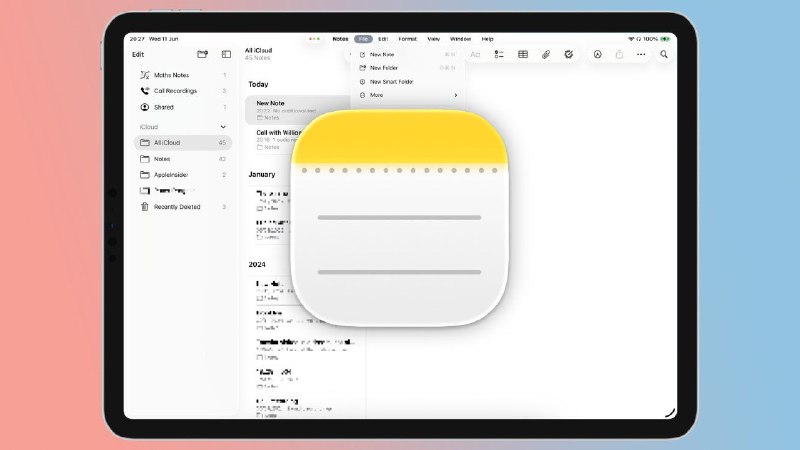This screenshot has height=450, width=800.
Task: Click the '2024' section heading
Action: click(x=257, y=264)
